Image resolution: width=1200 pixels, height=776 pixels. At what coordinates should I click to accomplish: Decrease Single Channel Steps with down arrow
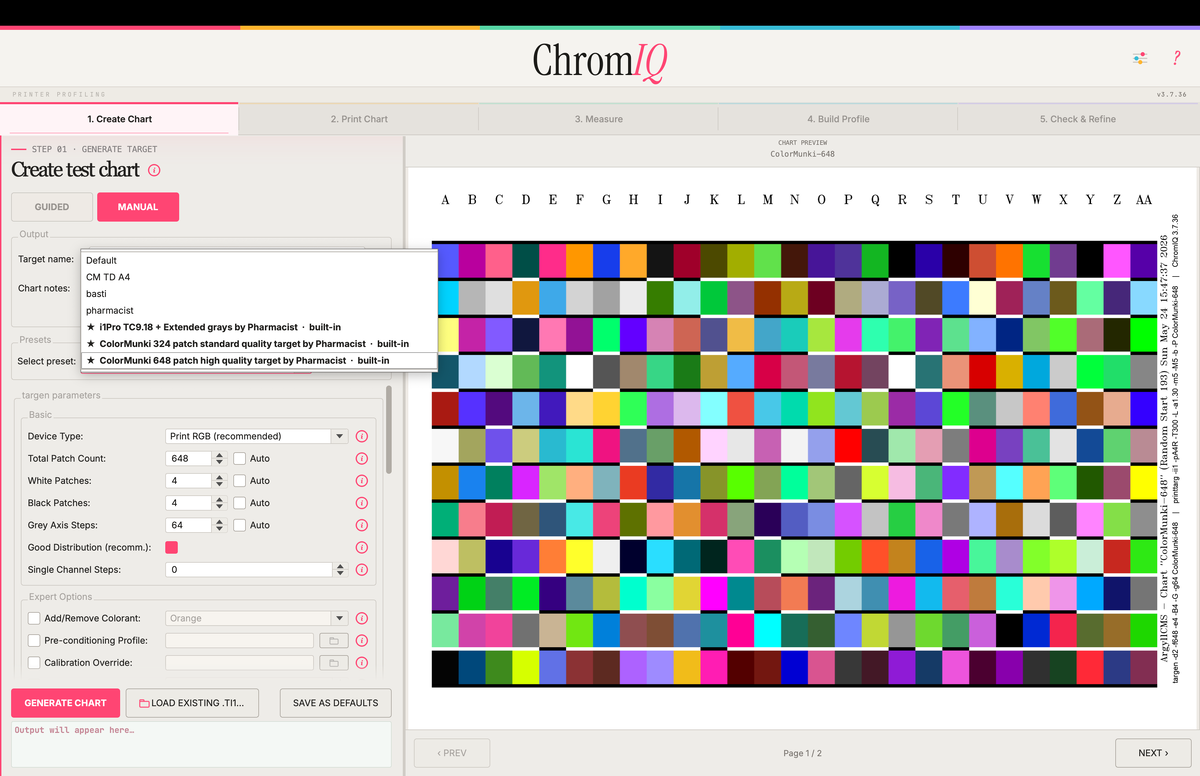coord(340,573)
